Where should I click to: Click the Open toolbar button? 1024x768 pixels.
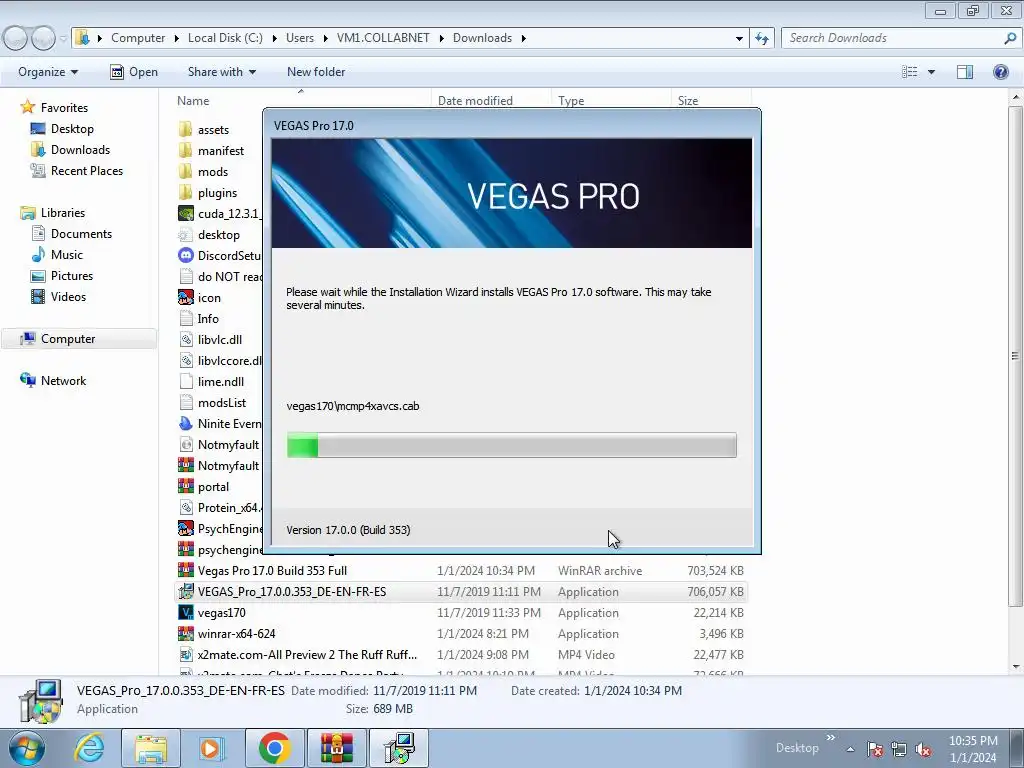point(134,72)
